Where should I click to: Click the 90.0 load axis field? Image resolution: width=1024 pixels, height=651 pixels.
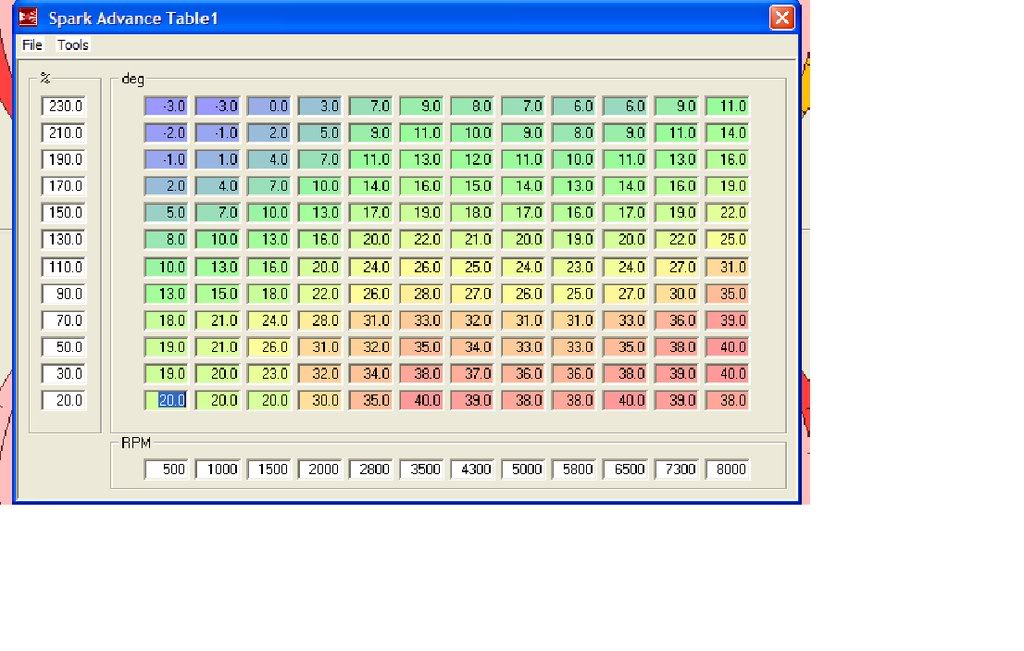[x=63, y=293]
